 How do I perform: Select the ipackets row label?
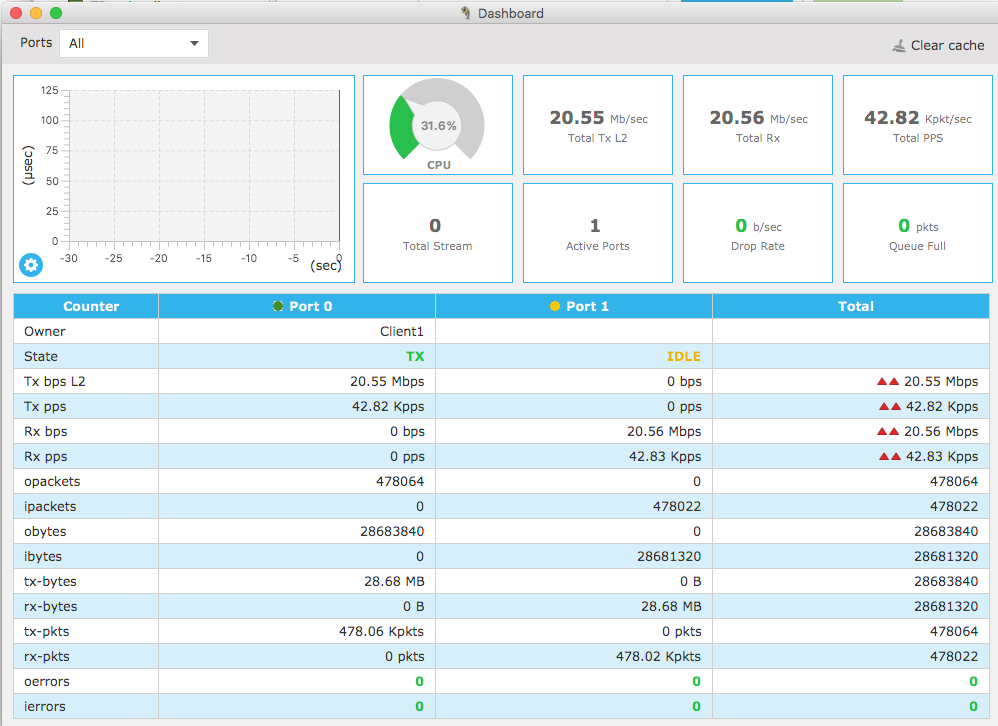(50, 506)
